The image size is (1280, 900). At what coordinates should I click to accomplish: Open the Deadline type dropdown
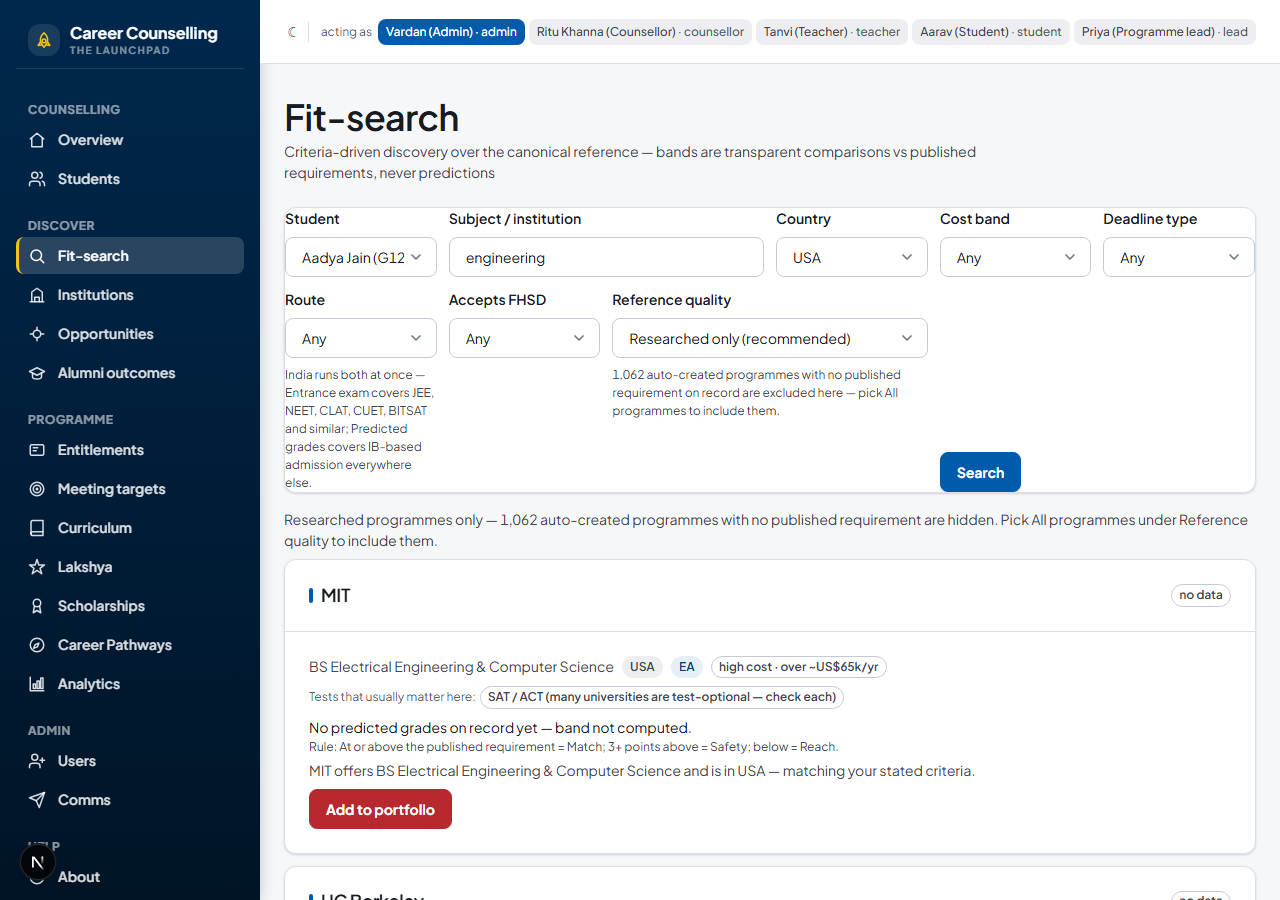[x=1179, y=257]
